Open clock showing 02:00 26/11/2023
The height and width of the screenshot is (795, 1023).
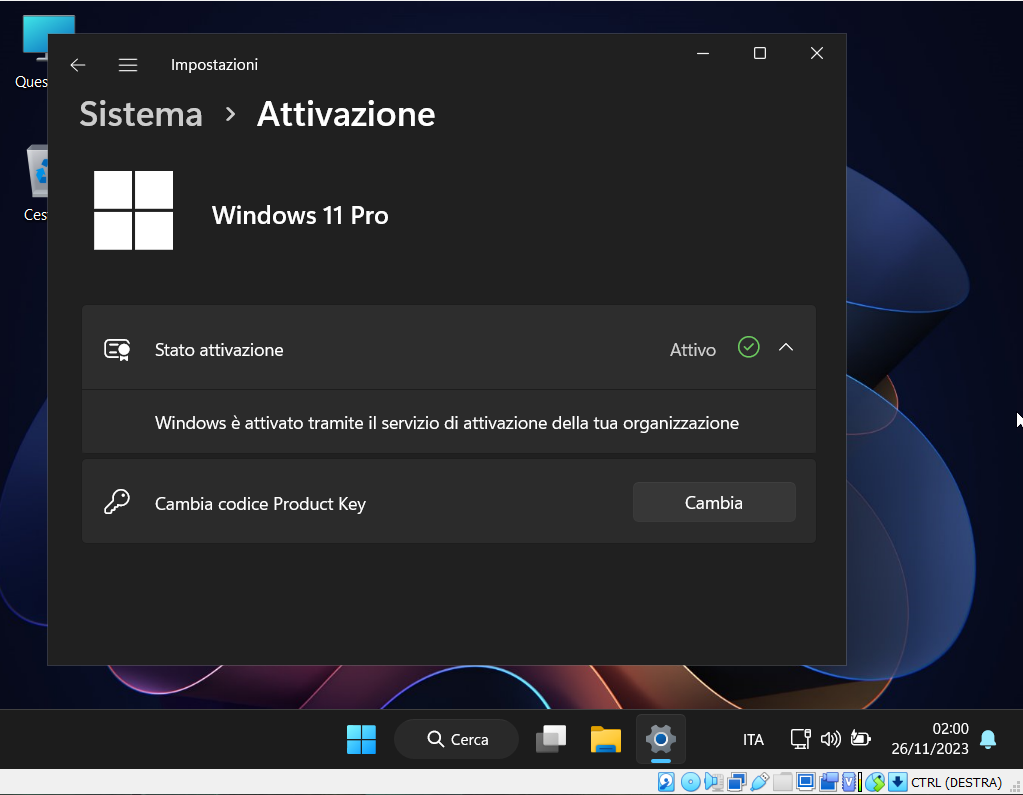(x=930, y=739)
